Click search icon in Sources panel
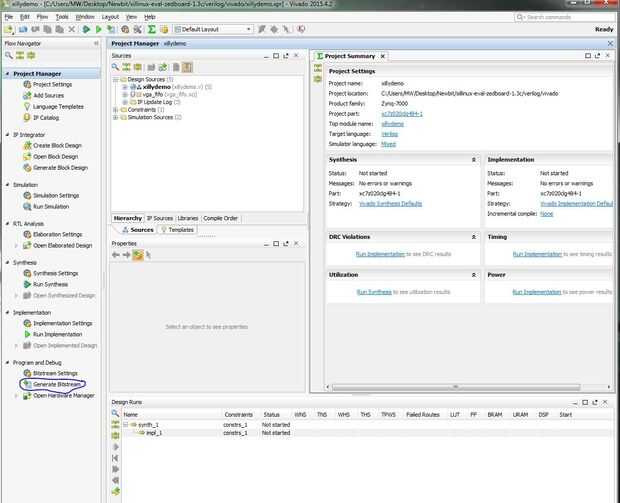The height and width of the screenshot is (503, 620). pos(116,69)
